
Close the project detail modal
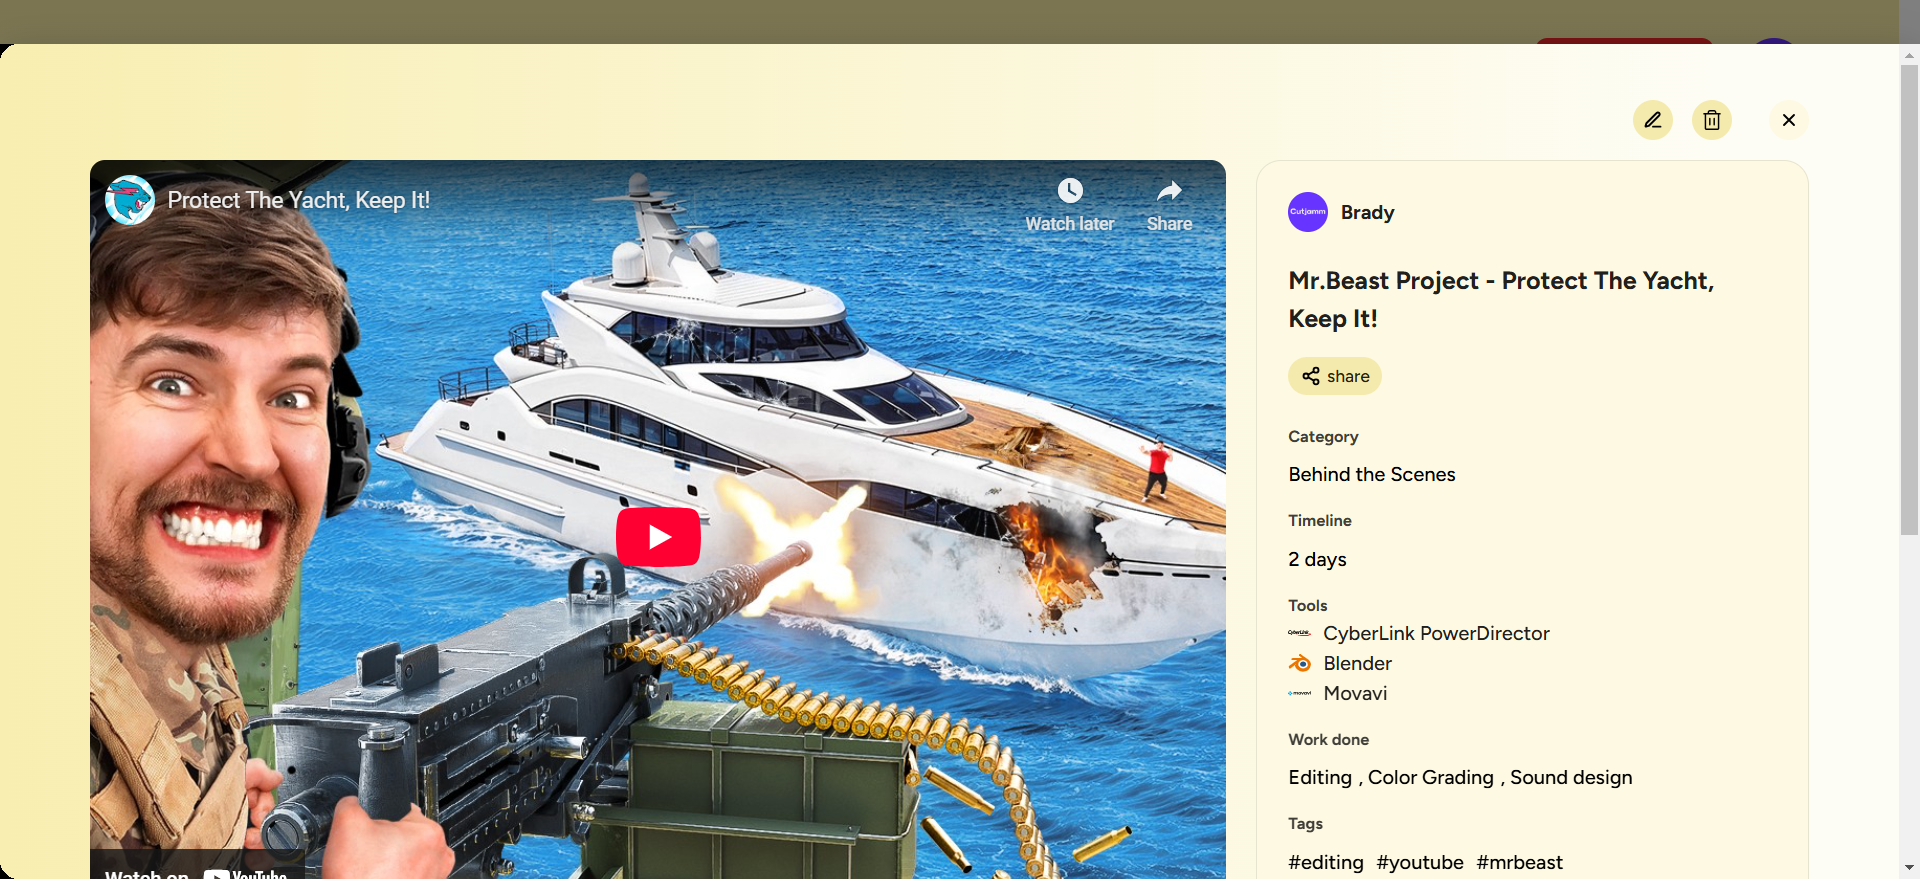tap(1789, 120)
